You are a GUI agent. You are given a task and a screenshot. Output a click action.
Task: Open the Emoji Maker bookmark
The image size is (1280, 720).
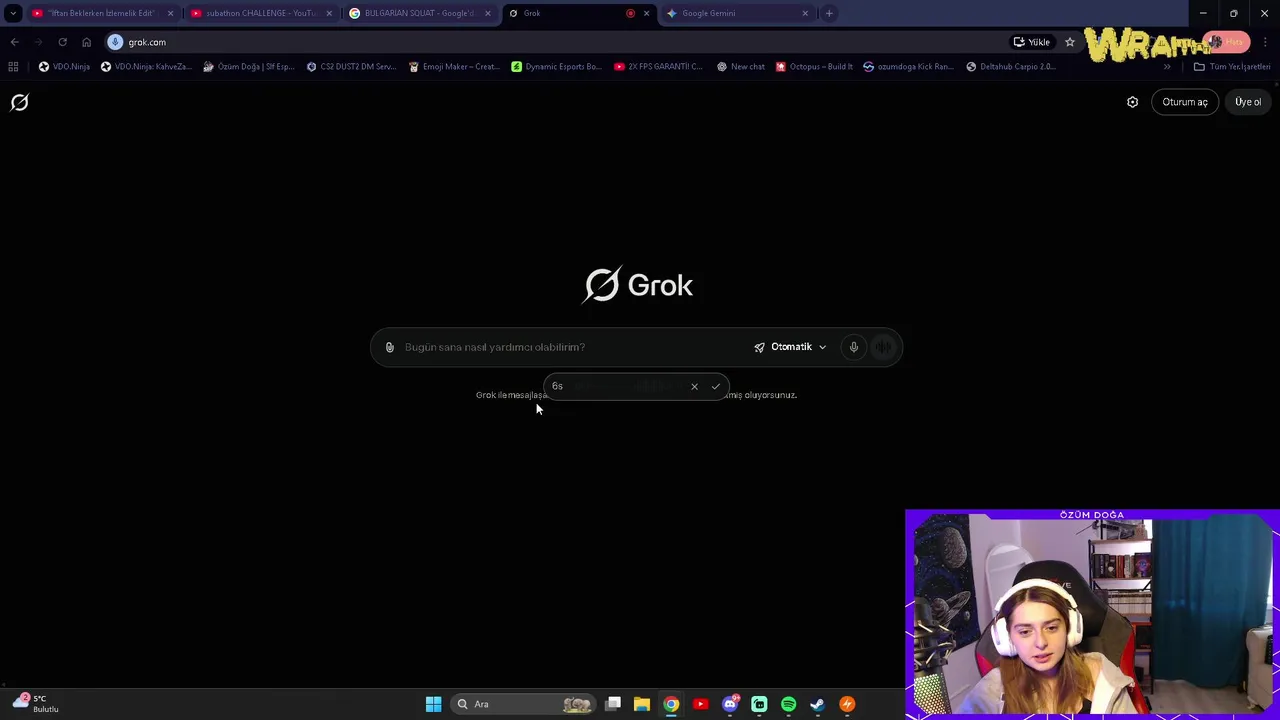(x=454, y=66)
